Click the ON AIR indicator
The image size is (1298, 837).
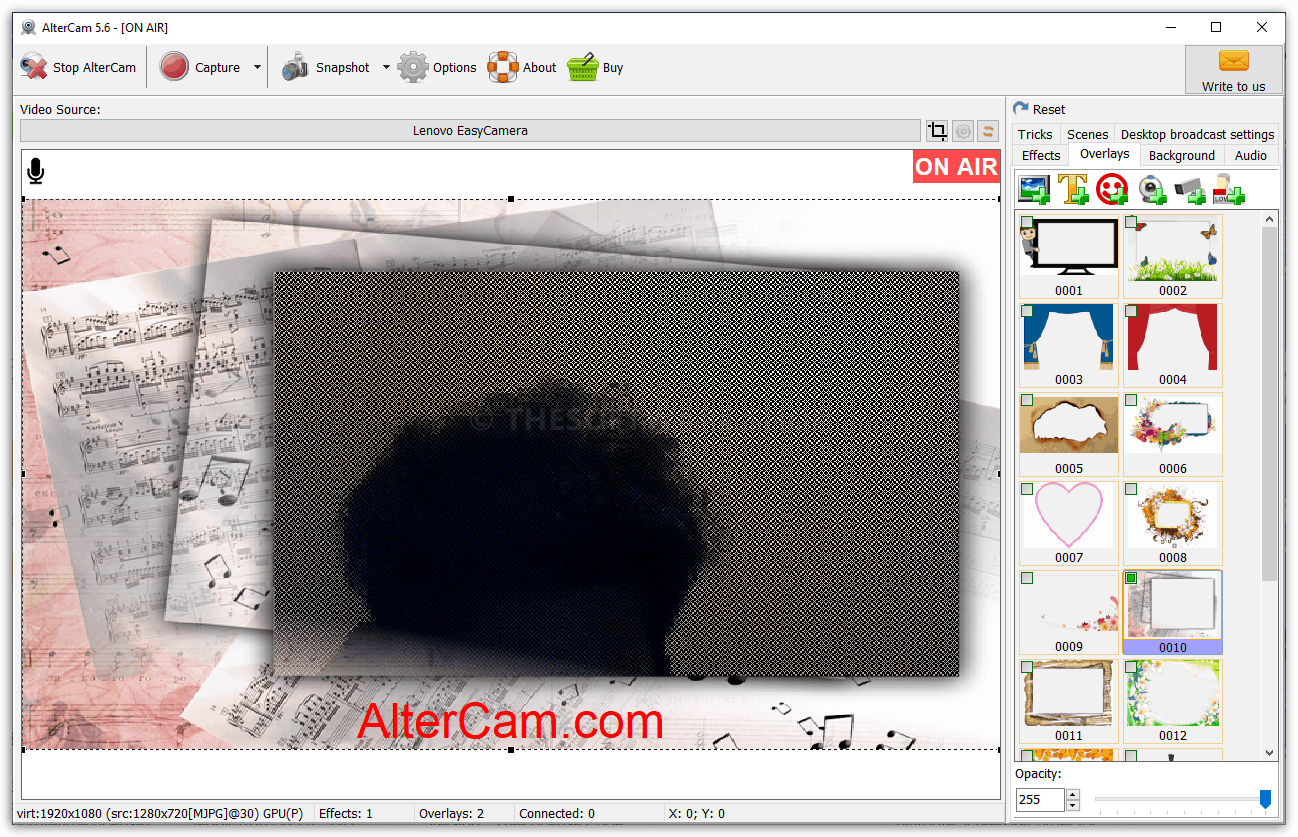click(956, 167)
